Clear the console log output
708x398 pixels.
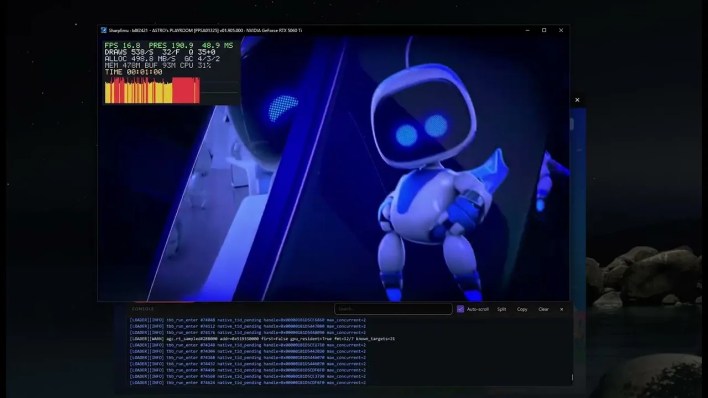(x=543, y=309)
